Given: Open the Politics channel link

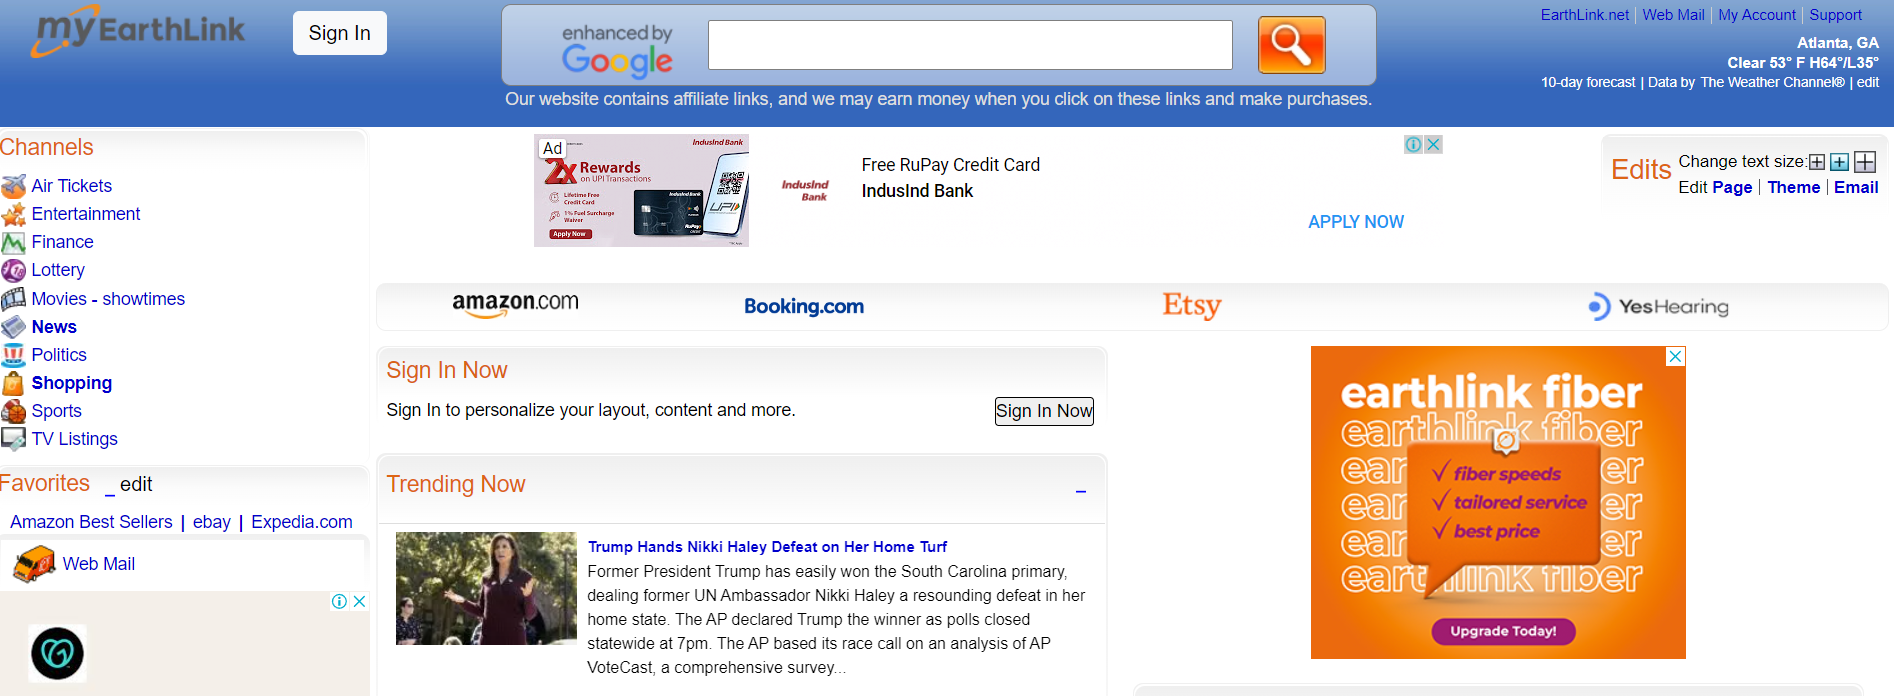Looking at the screenshot, I should tap(59, 355).
